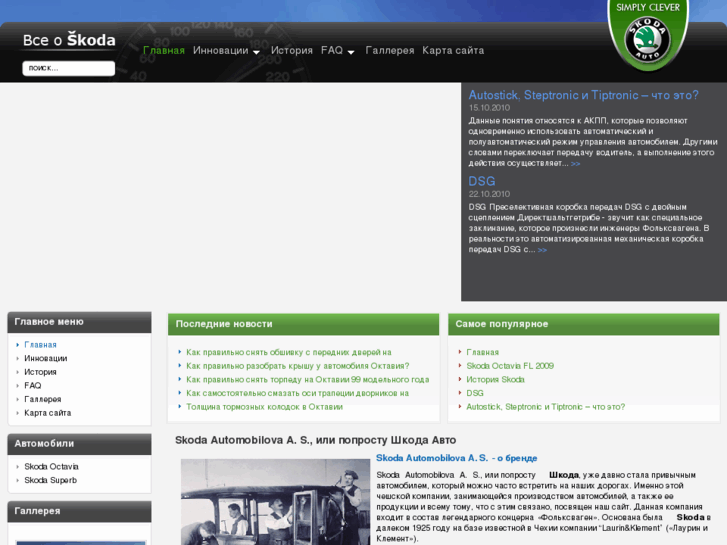Viewport: 727px width, 545px height.
Task: Click the 'Самое популярное' panel header
Action: (x=584, y=324)
